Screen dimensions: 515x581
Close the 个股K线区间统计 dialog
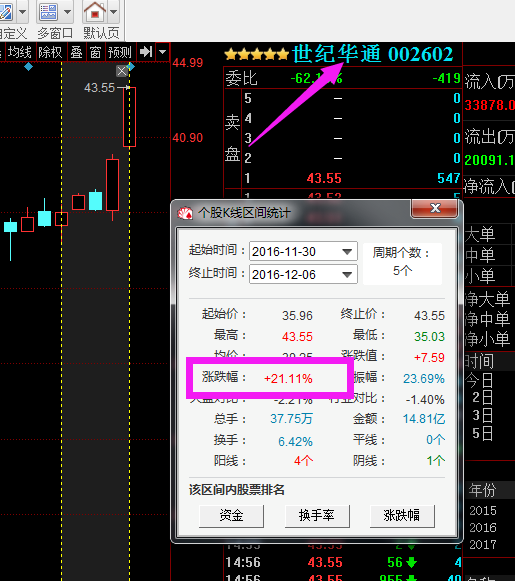[x=435, y=209]
